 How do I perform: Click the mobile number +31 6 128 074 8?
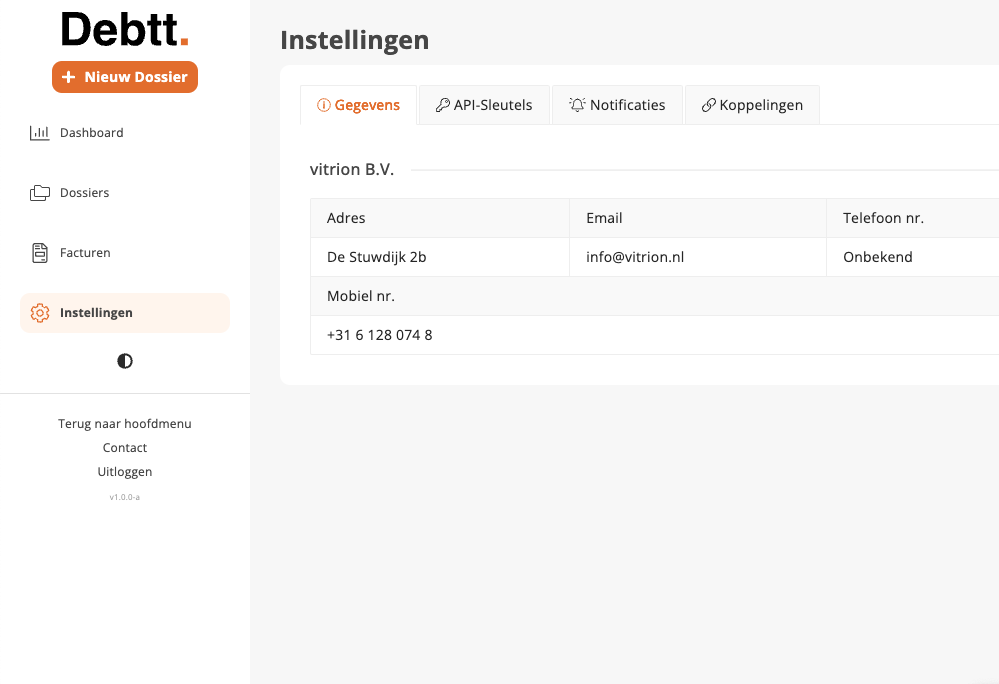tap(380, 335)
